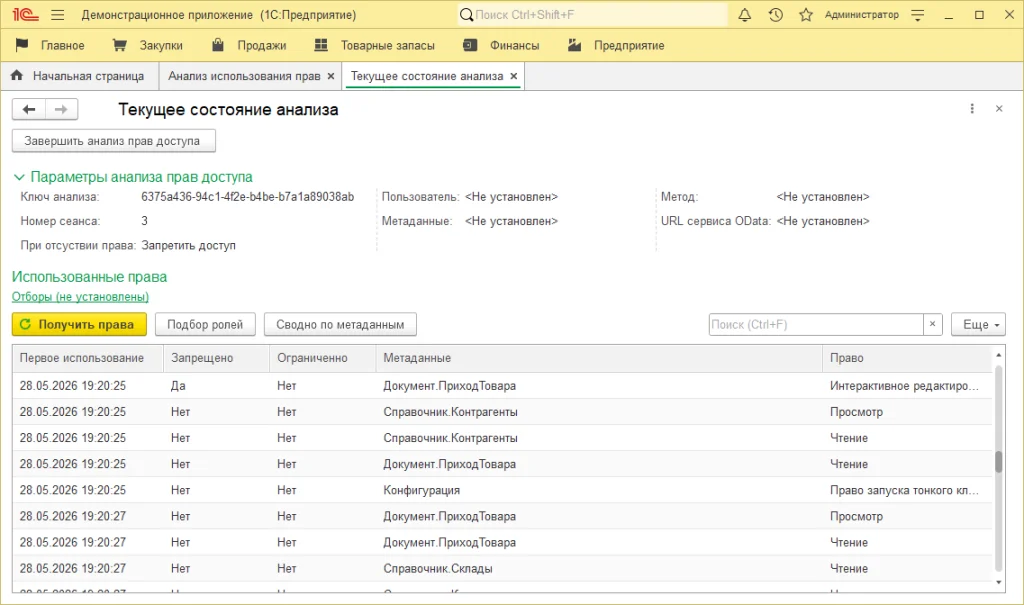Click the forward arrow navigation button
1024x605 pixels.
61,109
